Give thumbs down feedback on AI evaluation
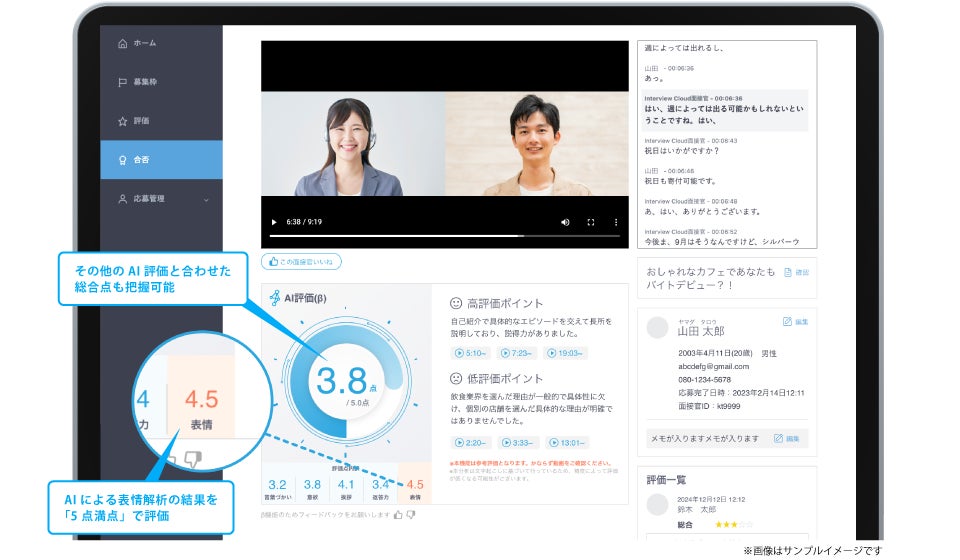 [411, 515]
